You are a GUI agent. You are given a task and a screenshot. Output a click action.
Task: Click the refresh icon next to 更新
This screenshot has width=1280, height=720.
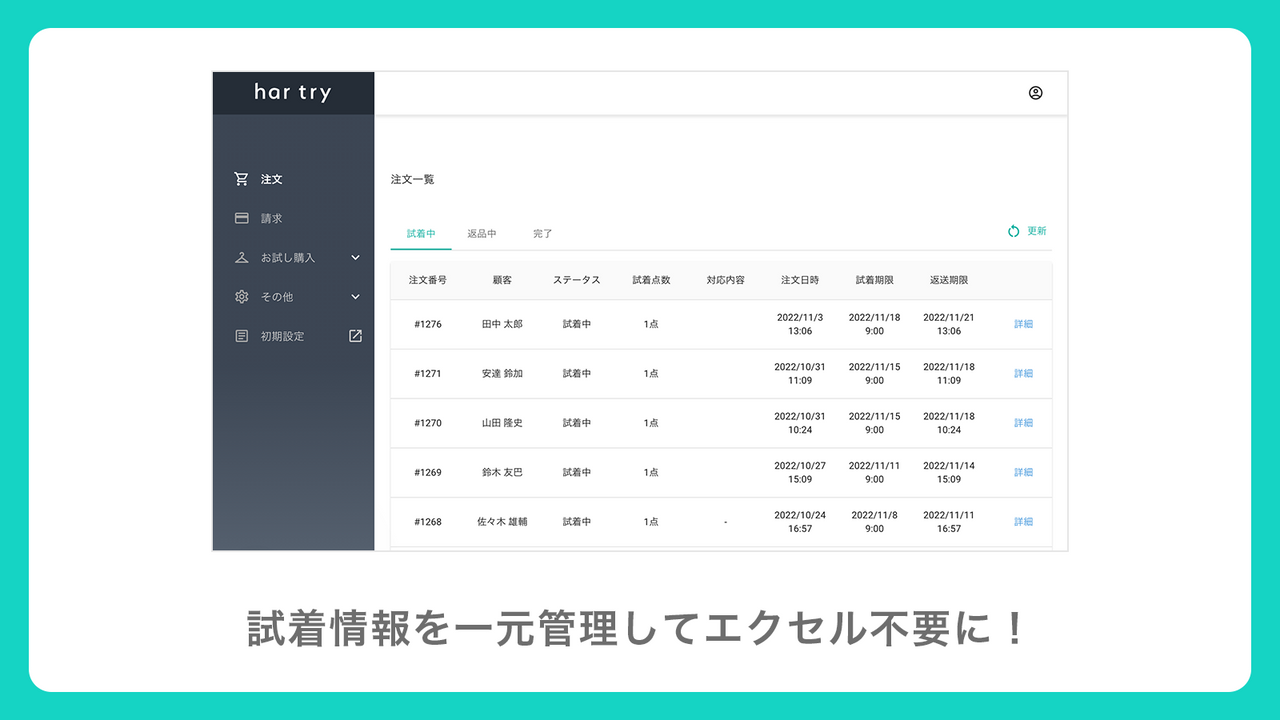(1012, 230)
